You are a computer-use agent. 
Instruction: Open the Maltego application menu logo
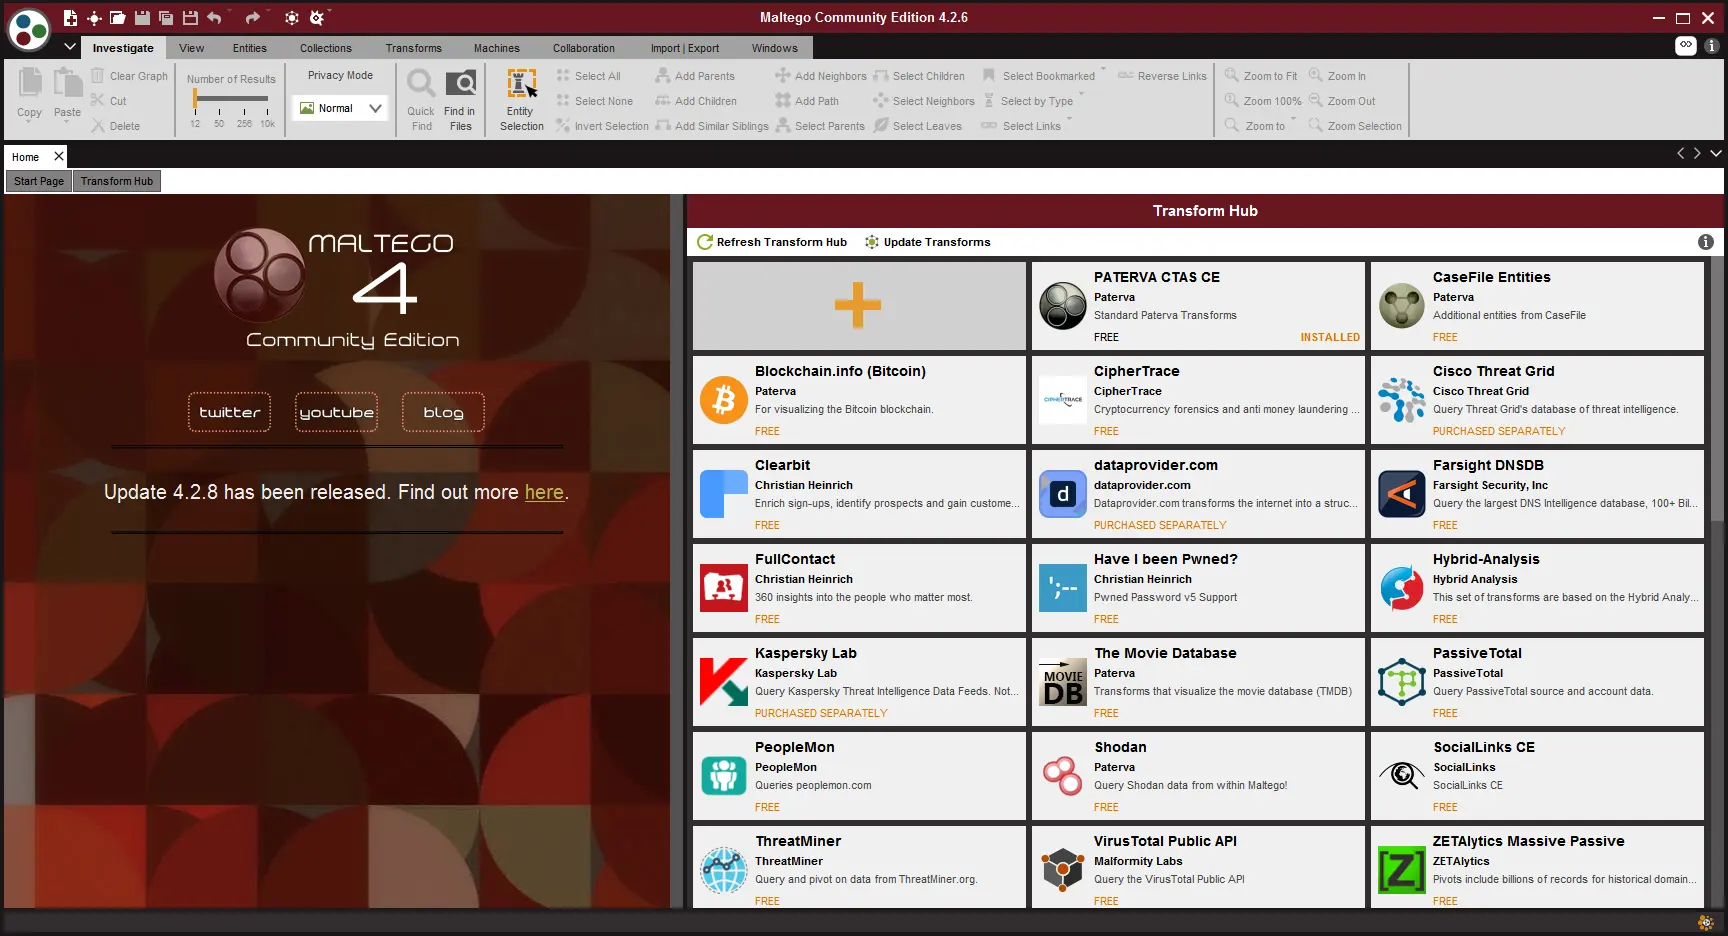point(29,29)
